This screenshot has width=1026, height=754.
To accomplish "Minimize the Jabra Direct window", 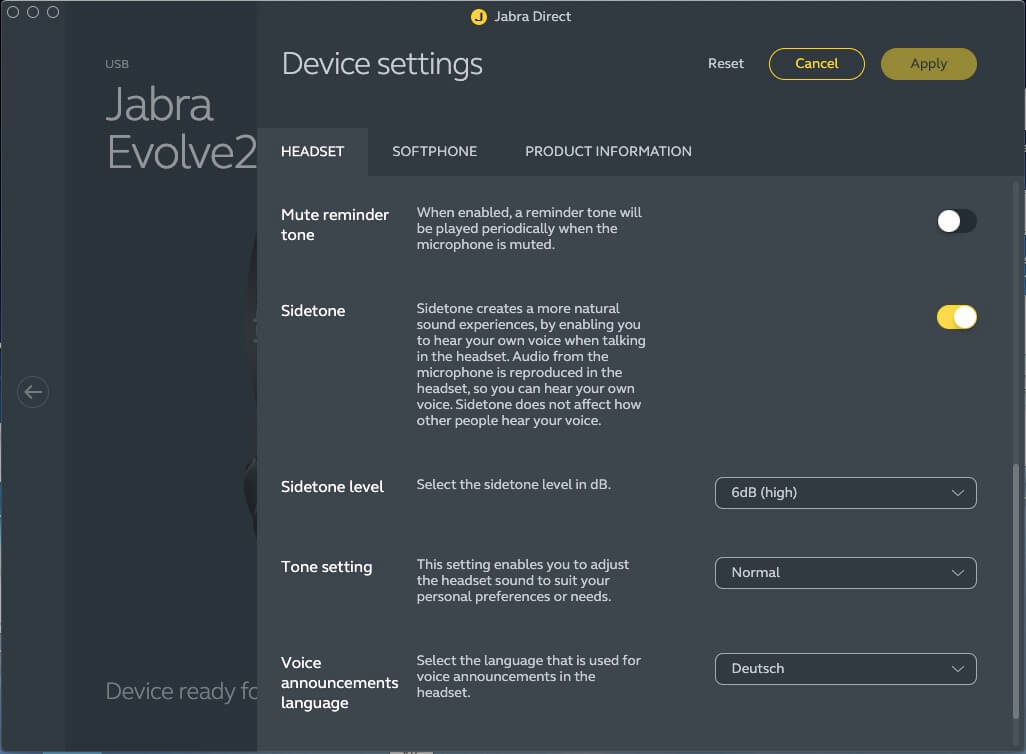I will pos(33,12).
